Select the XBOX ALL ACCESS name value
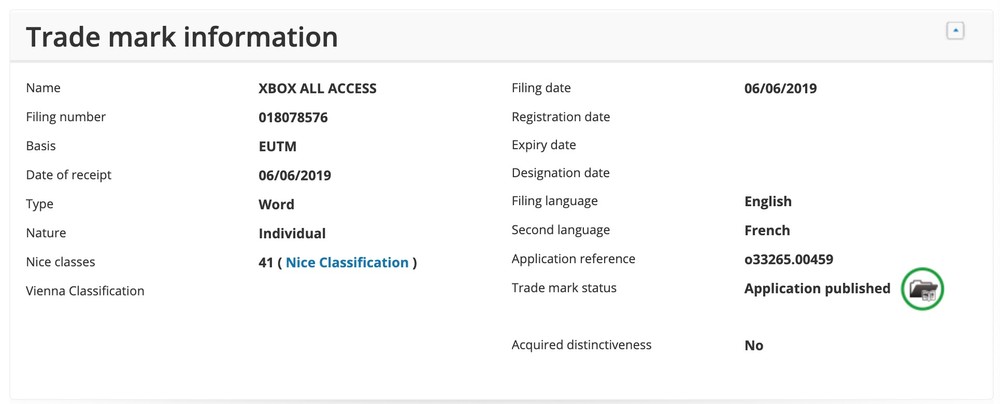This screenshot has height=404, width=1000. [317, 89]
